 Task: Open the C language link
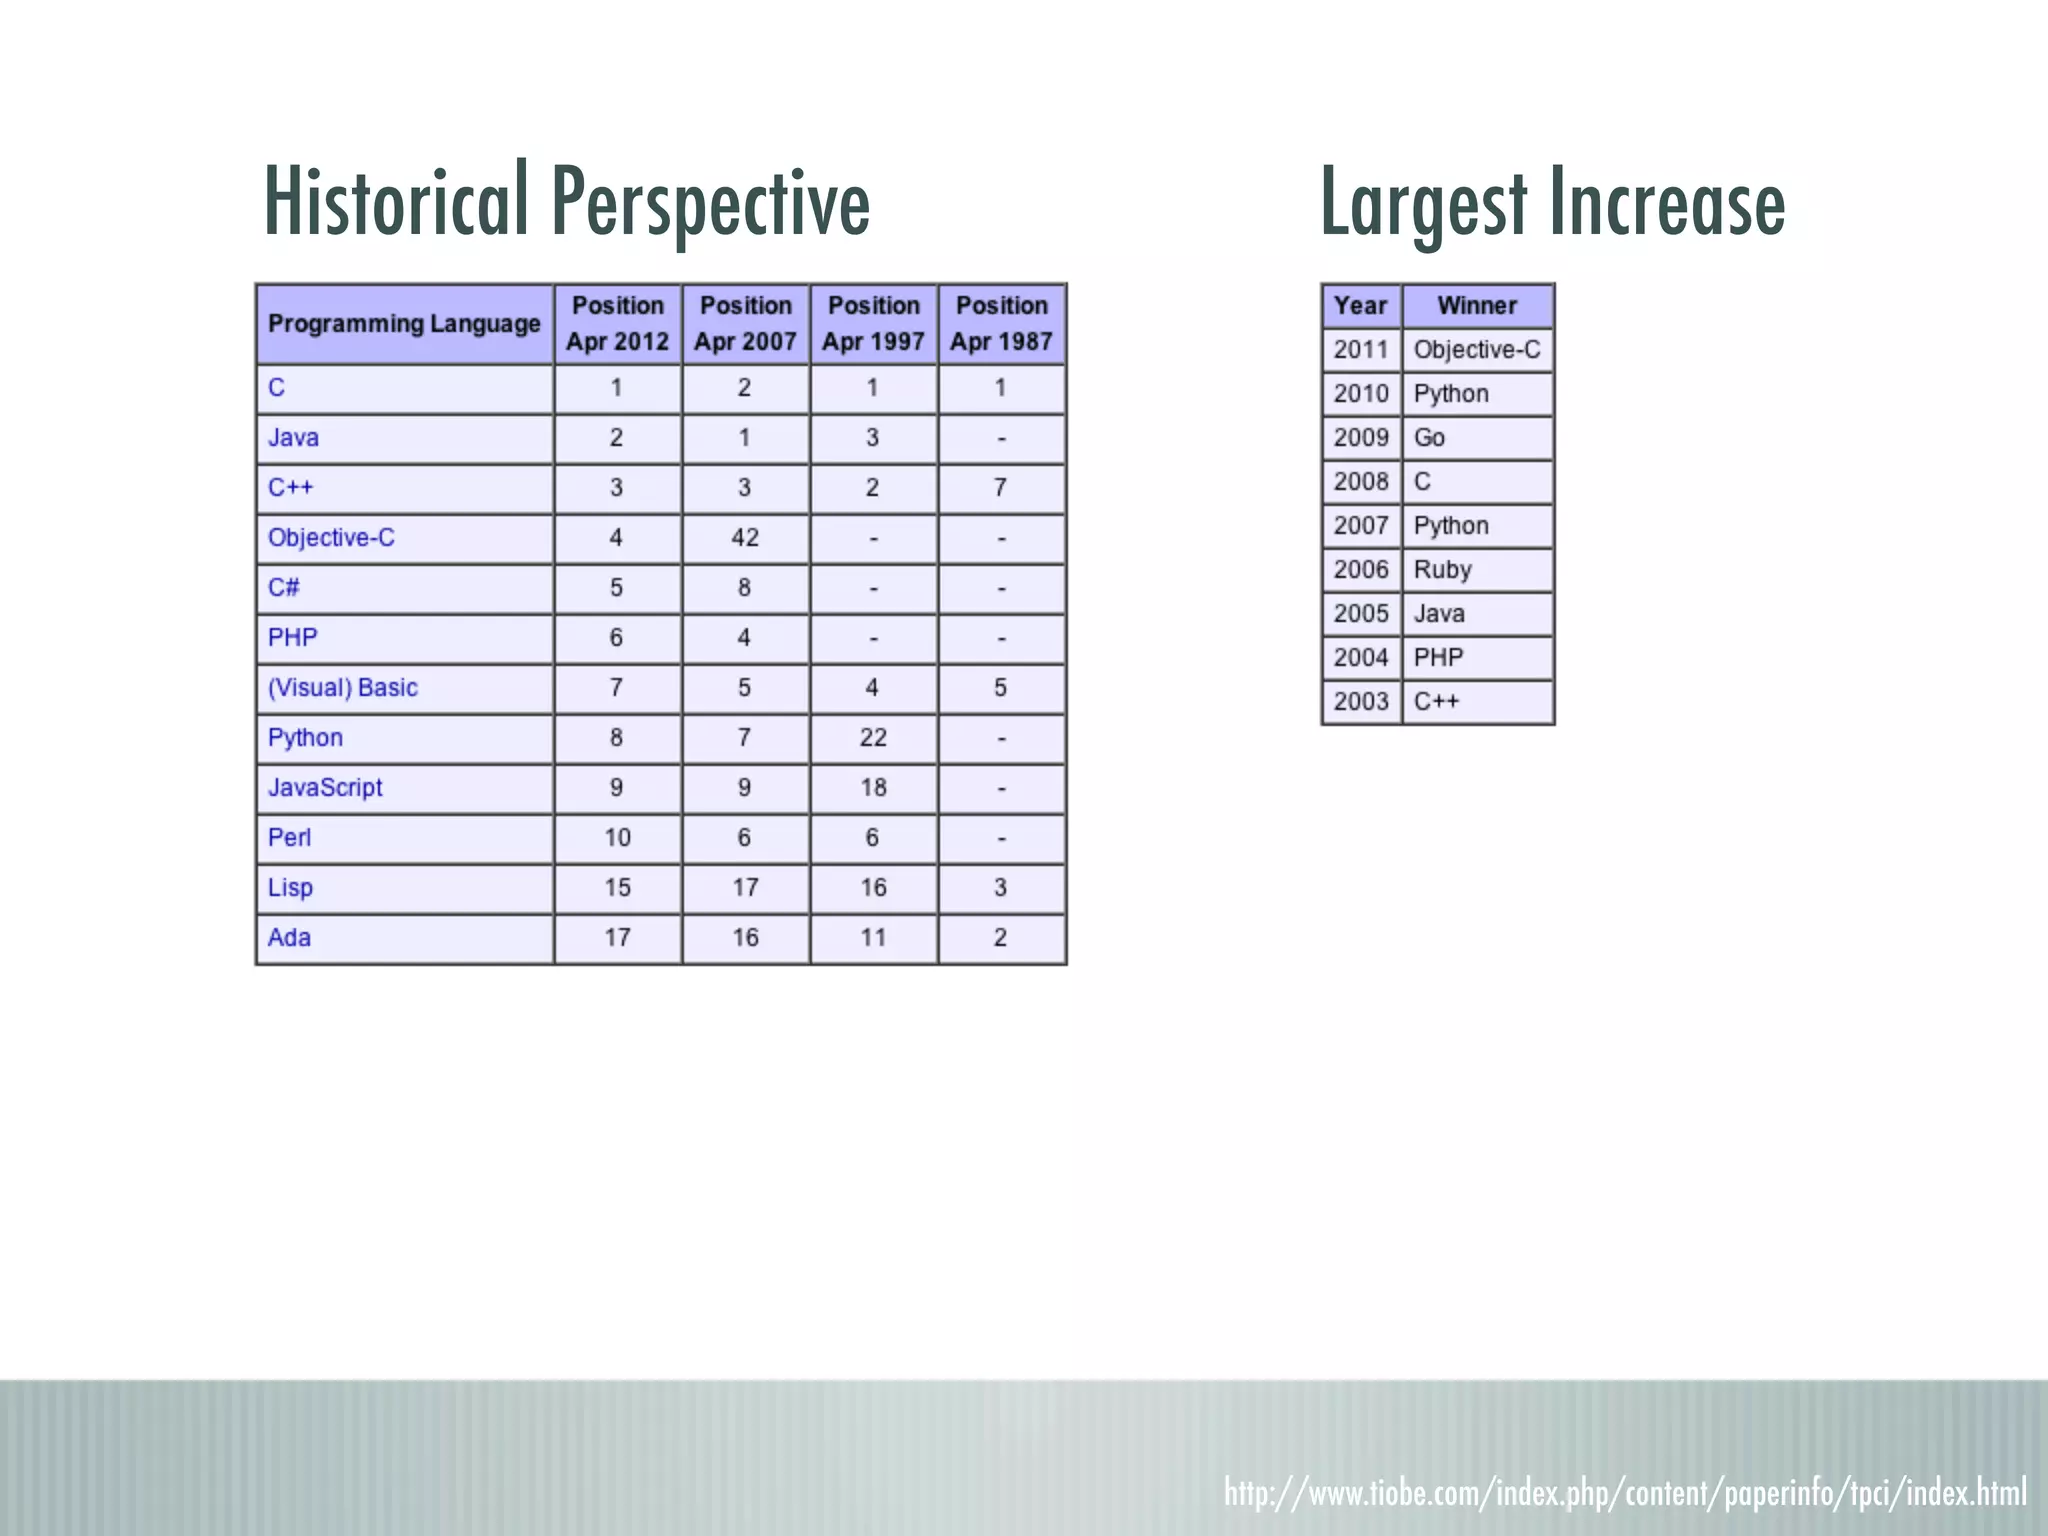coord(276,388)
